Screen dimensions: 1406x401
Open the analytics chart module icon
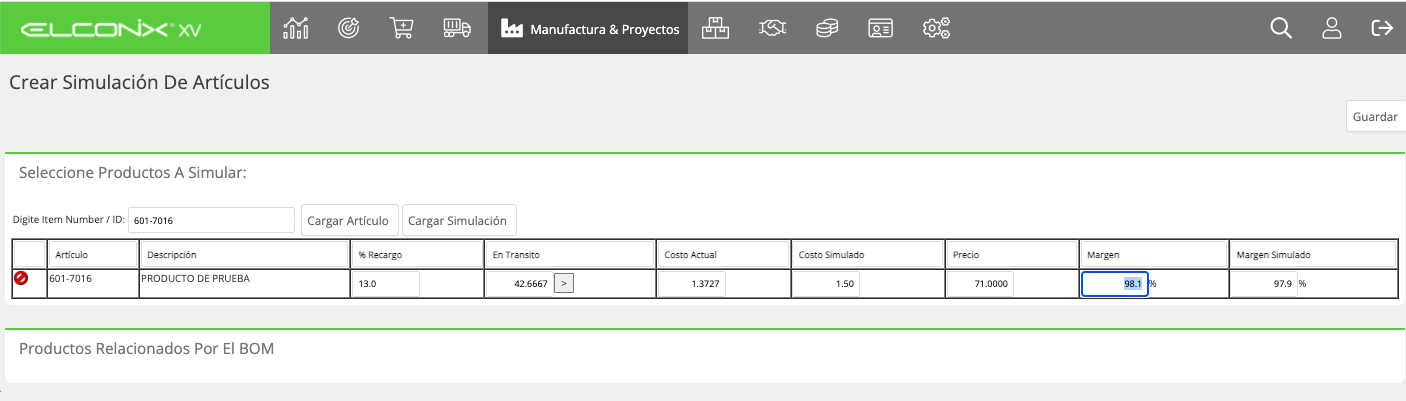296,28
